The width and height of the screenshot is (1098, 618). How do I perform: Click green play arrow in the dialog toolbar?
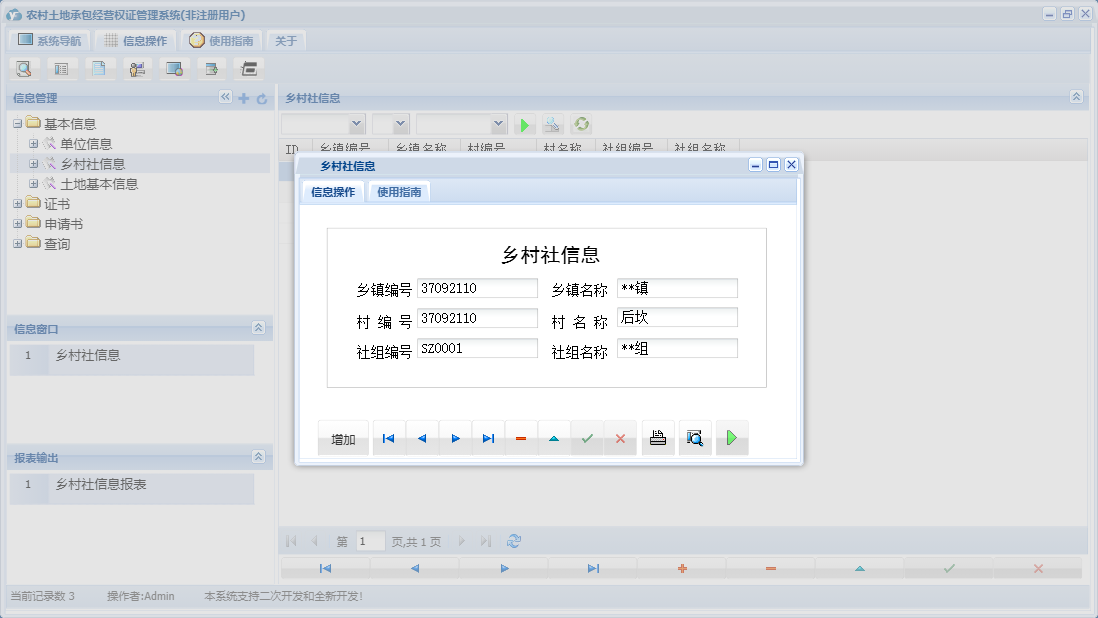point(732,438)
